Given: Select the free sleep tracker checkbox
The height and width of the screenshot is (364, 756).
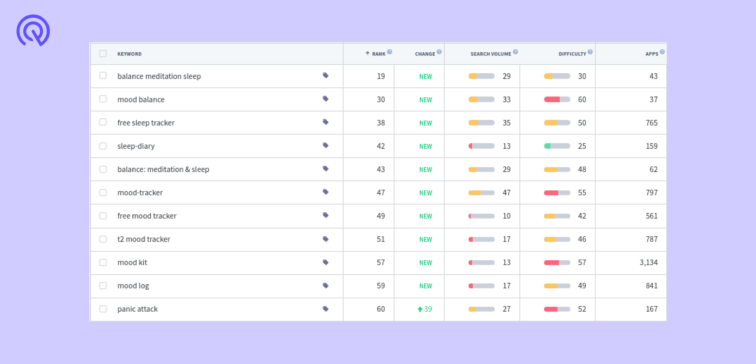Looking at the screenshot, I should [x=103, y=122].
